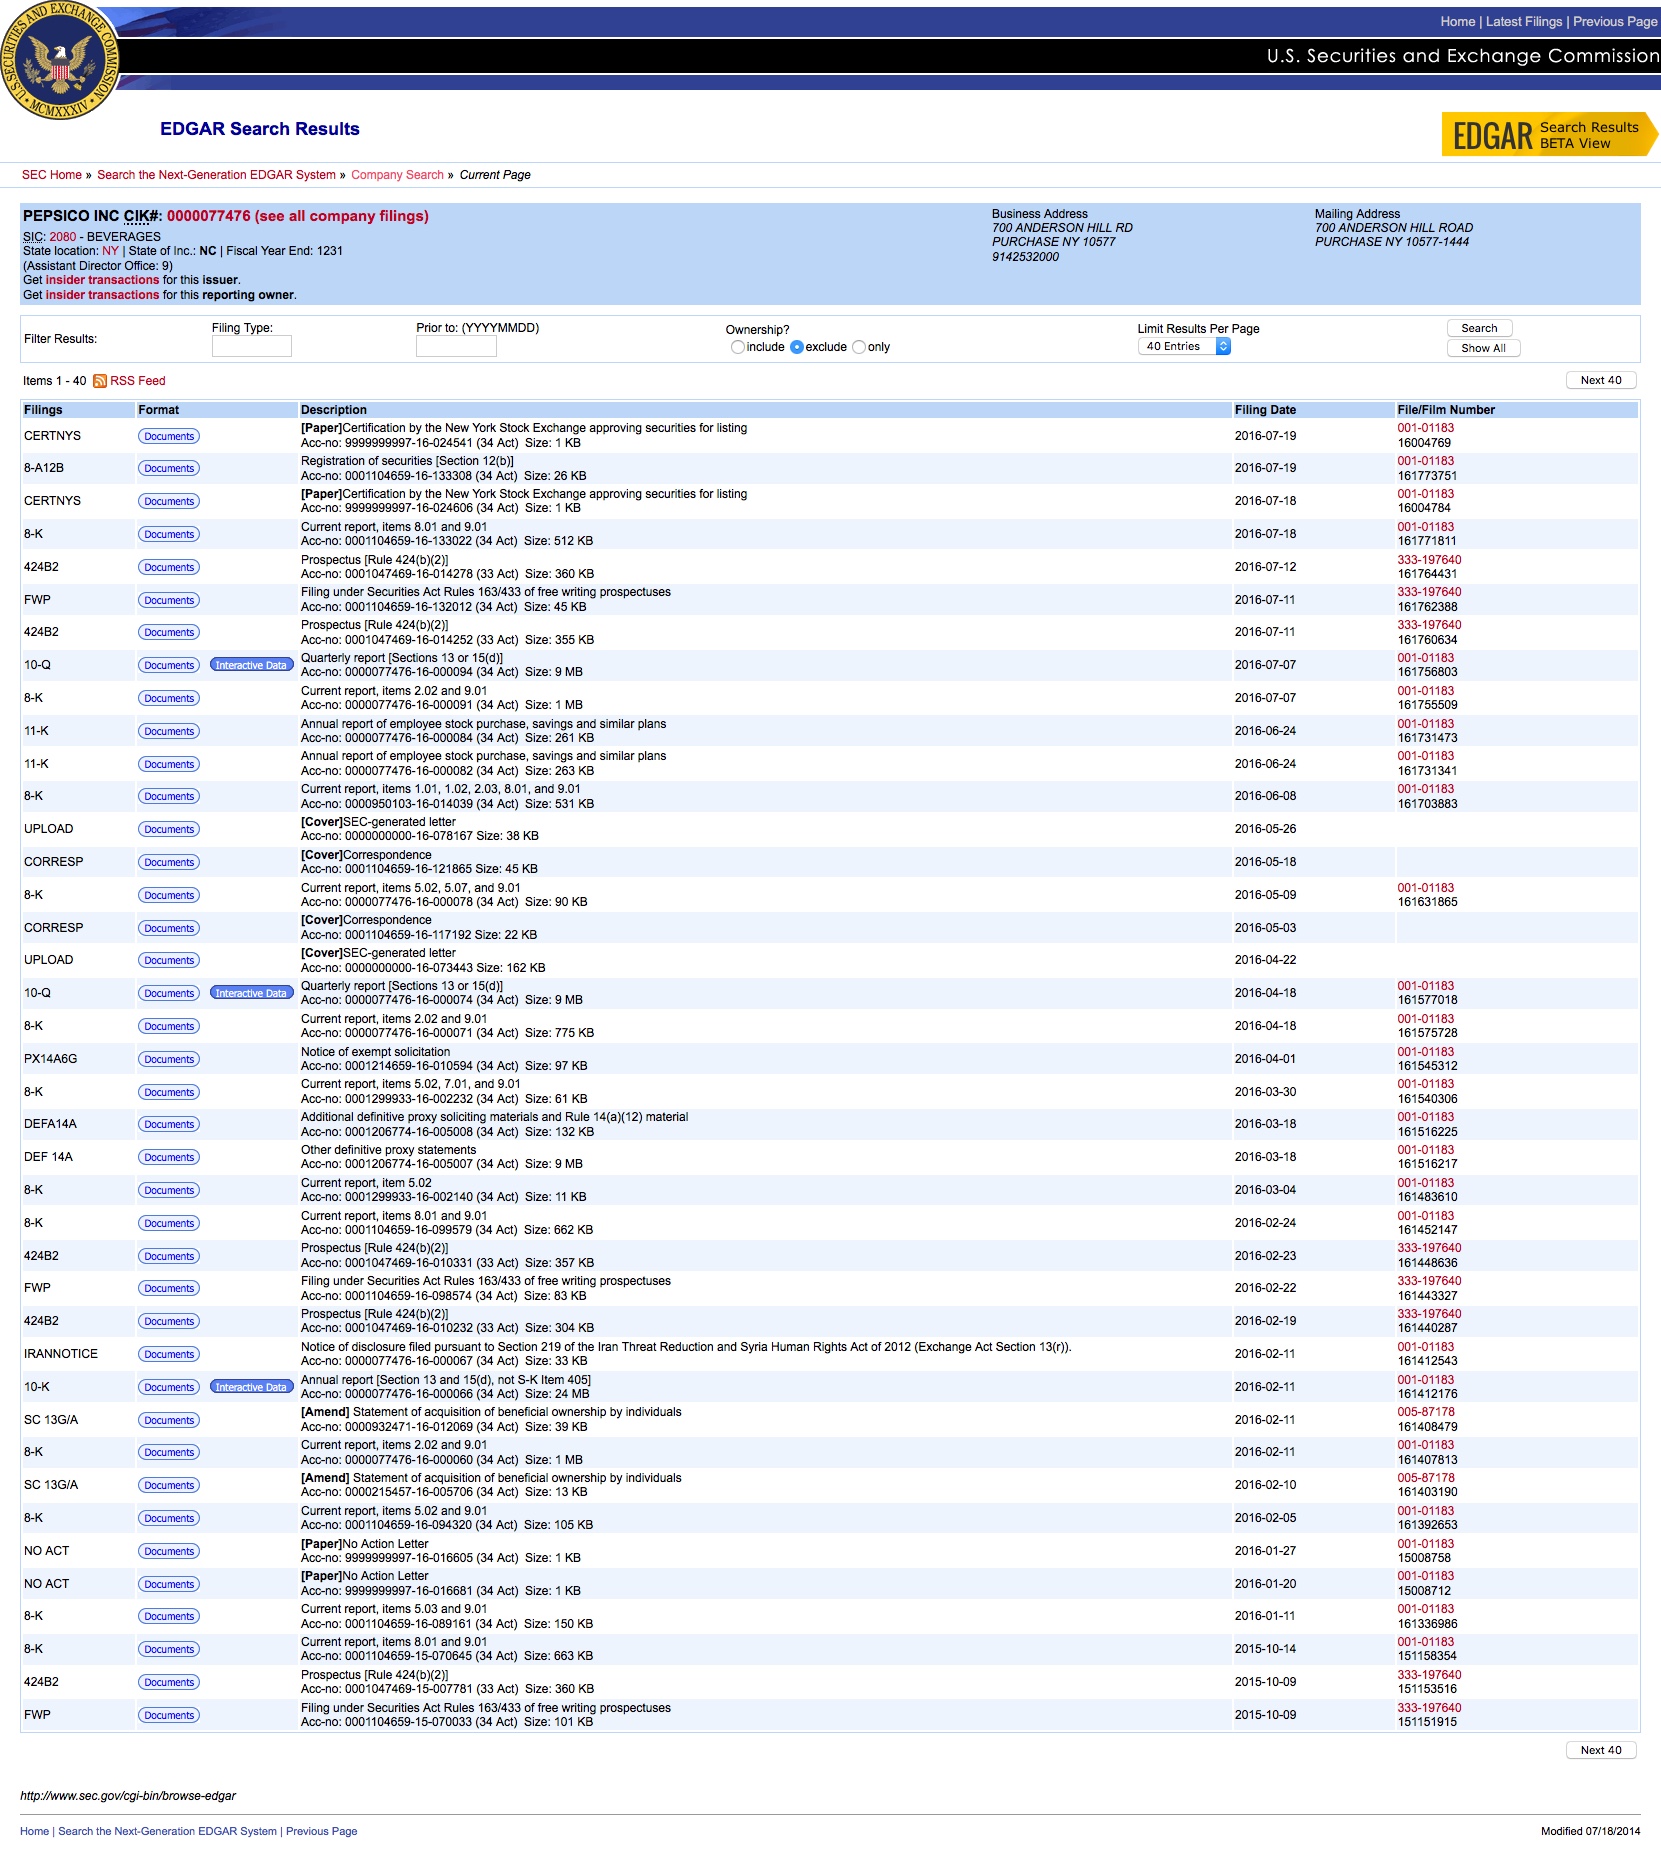This screenshot has height=1855, width=1661.
Task: Open footer Home link
Action: (34, 1831)
